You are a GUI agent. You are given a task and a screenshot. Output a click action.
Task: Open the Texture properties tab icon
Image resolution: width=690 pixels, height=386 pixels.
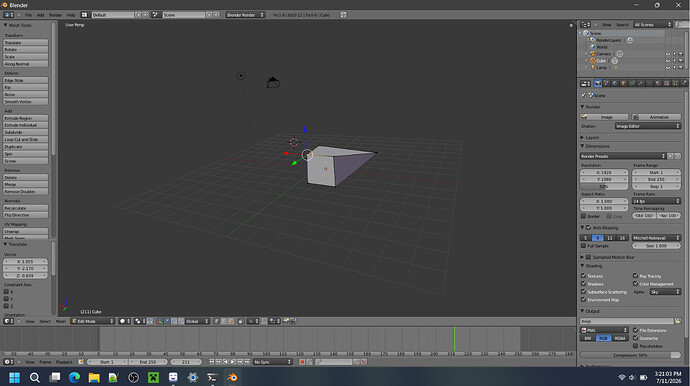[x=667, y=83]
